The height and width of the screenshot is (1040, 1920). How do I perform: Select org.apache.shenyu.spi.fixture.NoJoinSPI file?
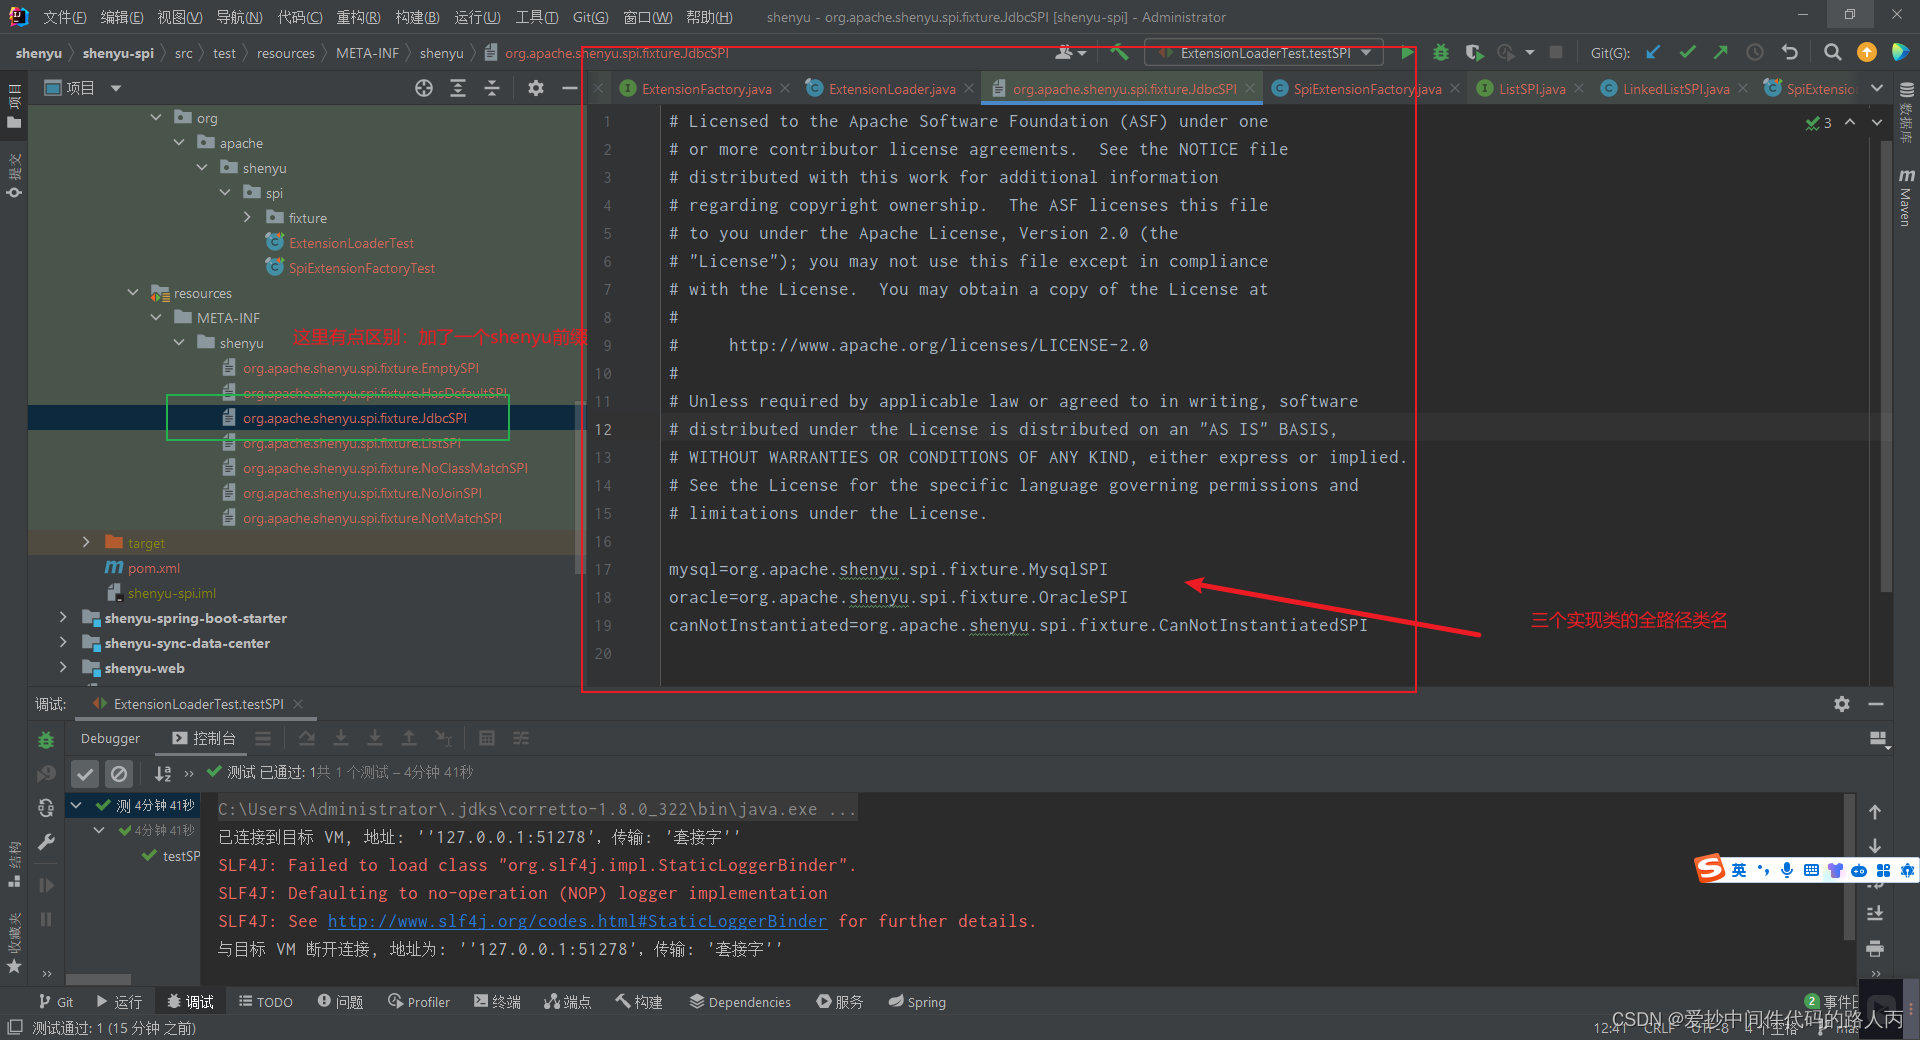pos(362,493)
